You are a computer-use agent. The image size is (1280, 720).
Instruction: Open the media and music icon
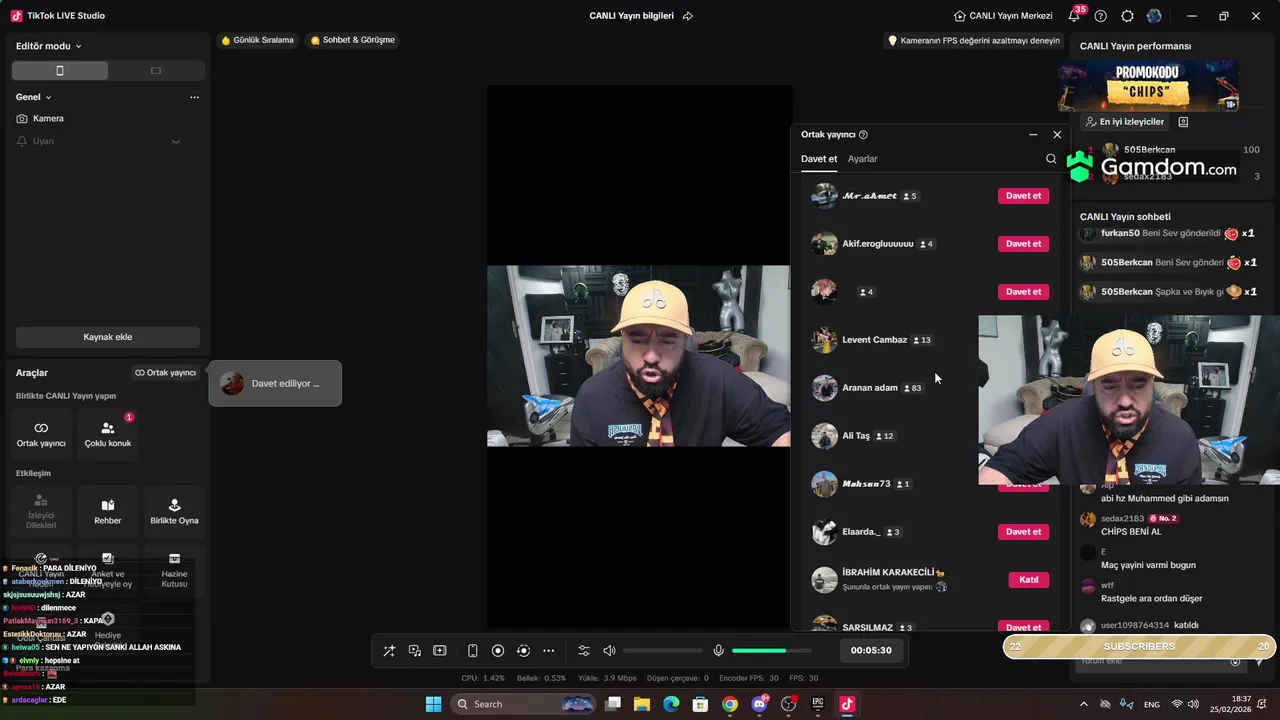414,651
